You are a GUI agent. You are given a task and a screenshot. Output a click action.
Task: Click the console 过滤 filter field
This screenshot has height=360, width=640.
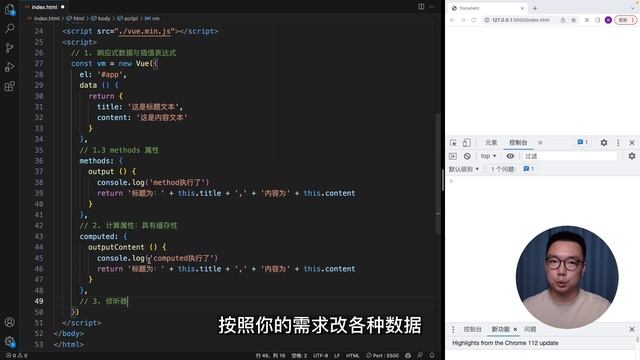click(x=570, y=156)
